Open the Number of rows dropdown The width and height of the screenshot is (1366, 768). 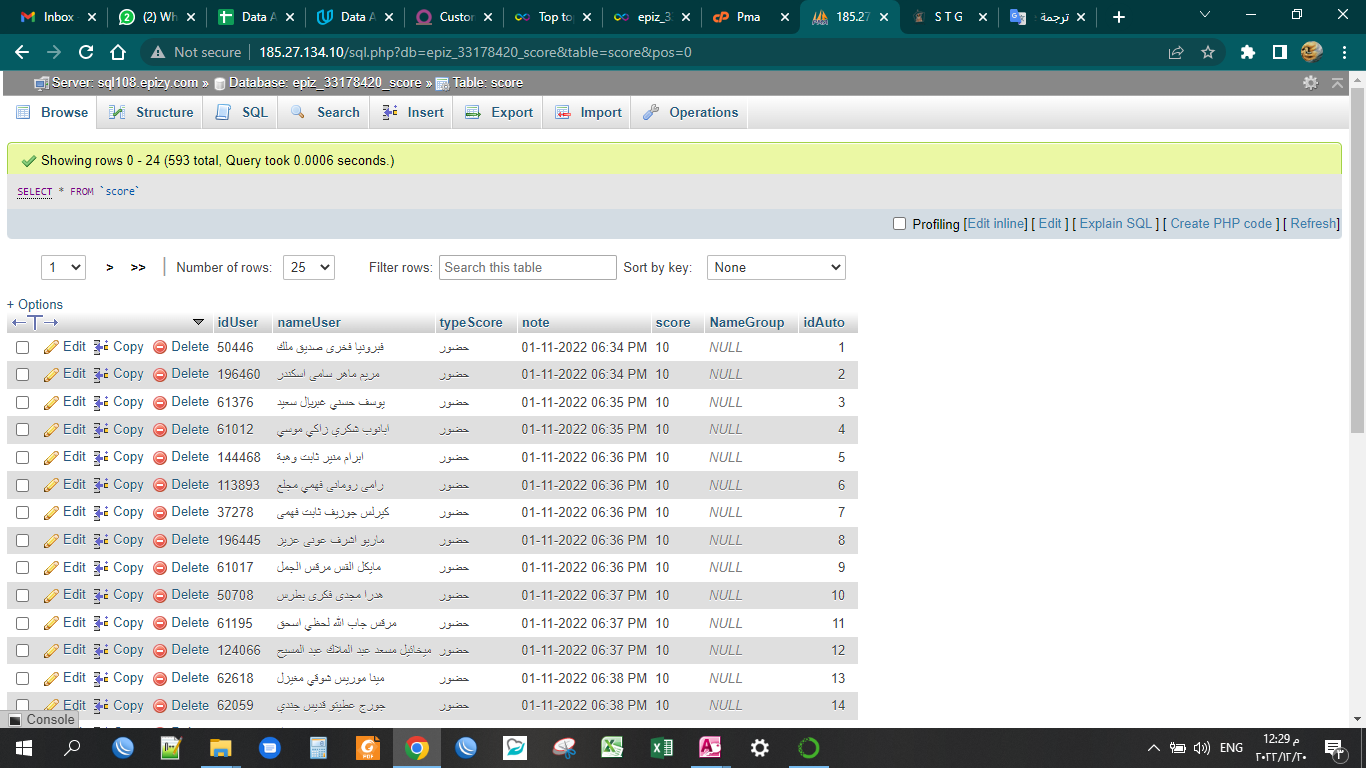coord(309,267)
